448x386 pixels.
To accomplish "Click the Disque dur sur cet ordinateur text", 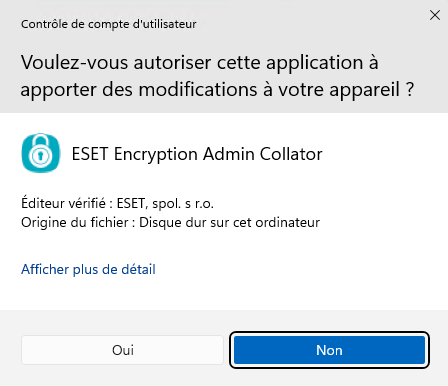I will pos(229,222).
